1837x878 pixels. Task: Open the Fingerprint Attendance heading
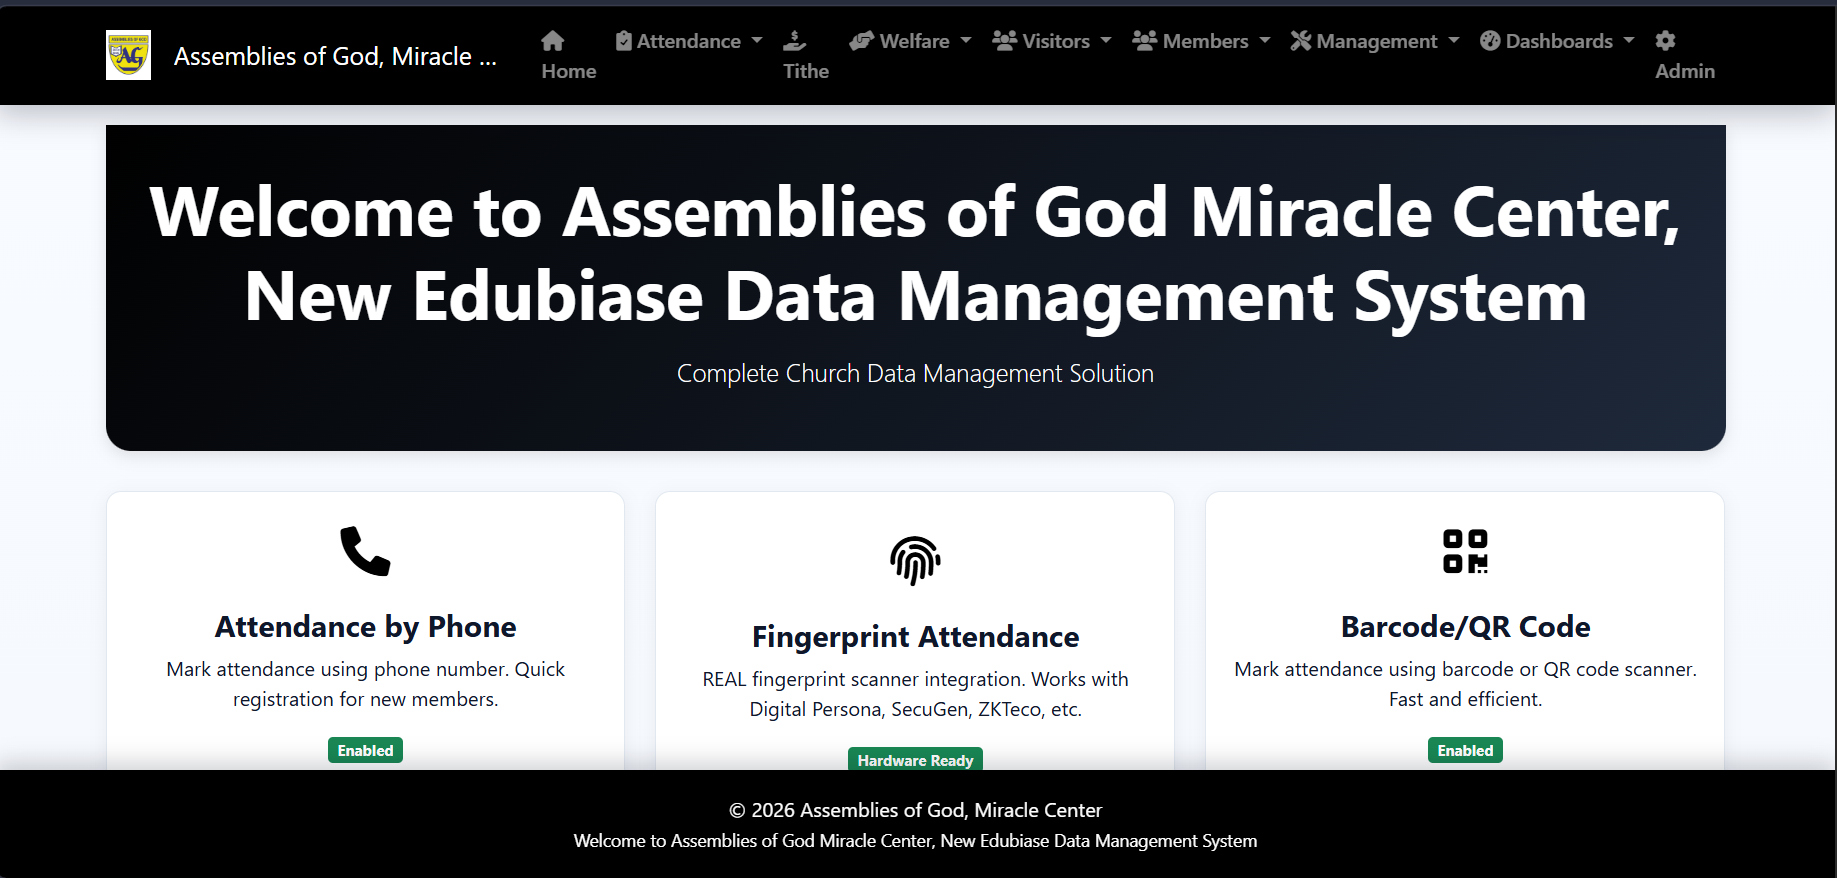pos(915,637)
